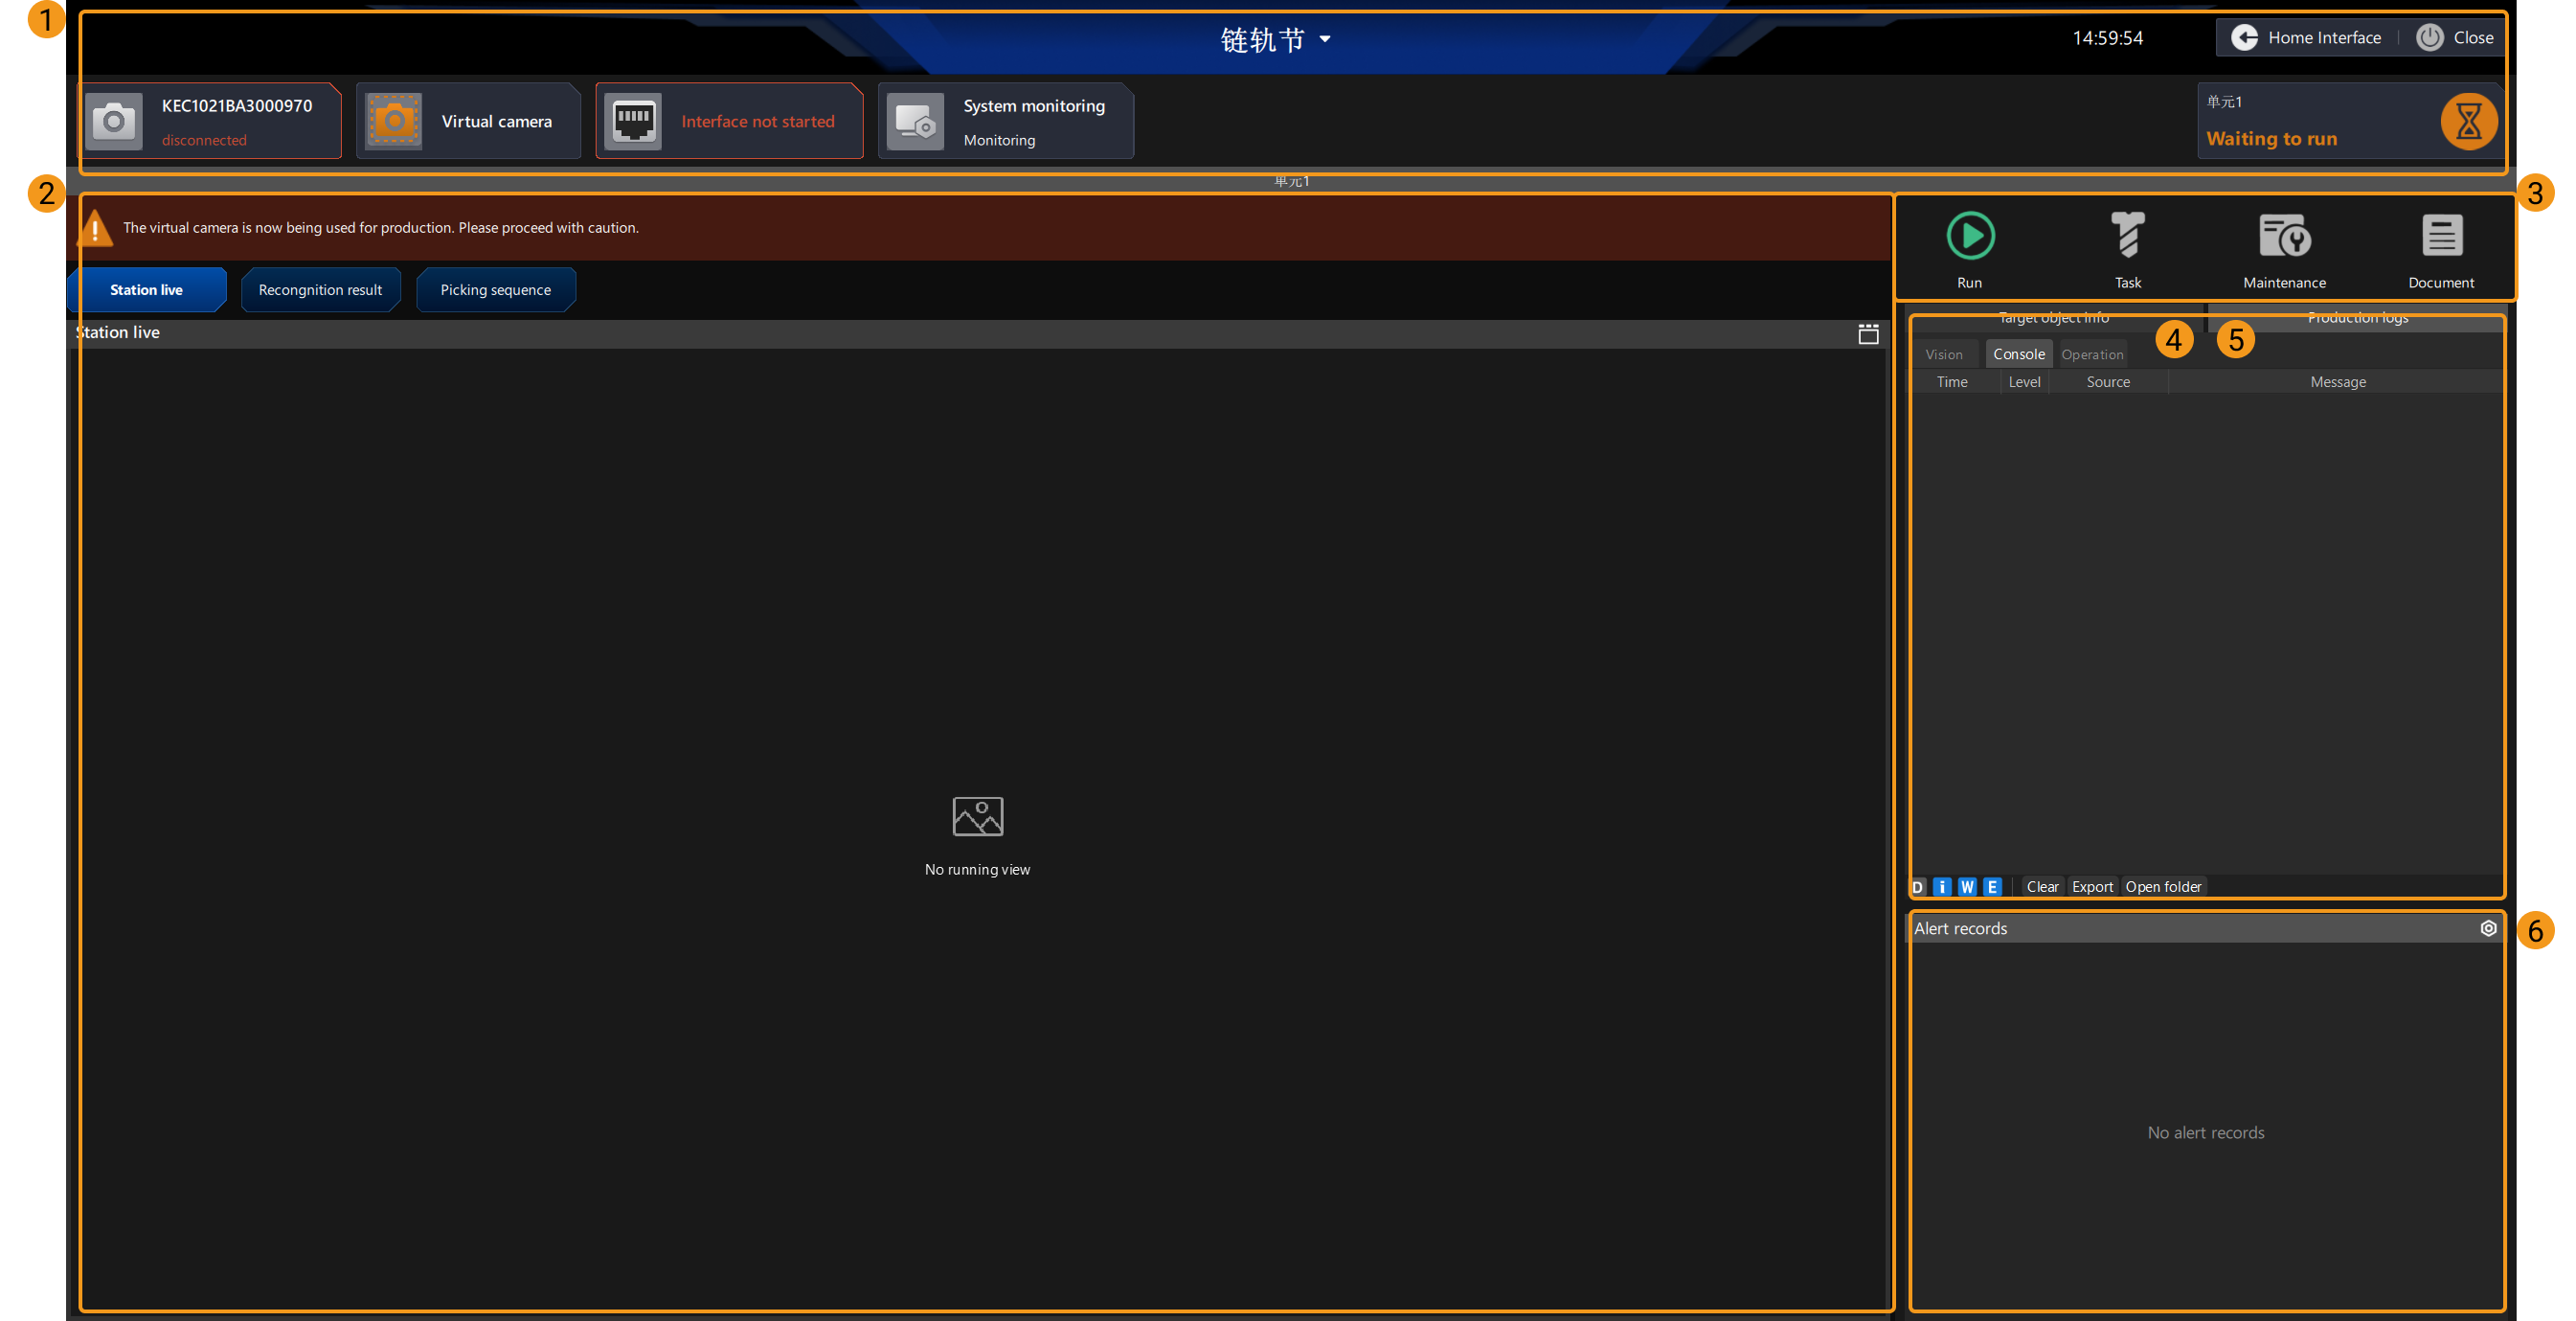Switch to Recognition result tab
Image resolution: width=2576 pixels, height=1321 pixels.
click(320, 288)
